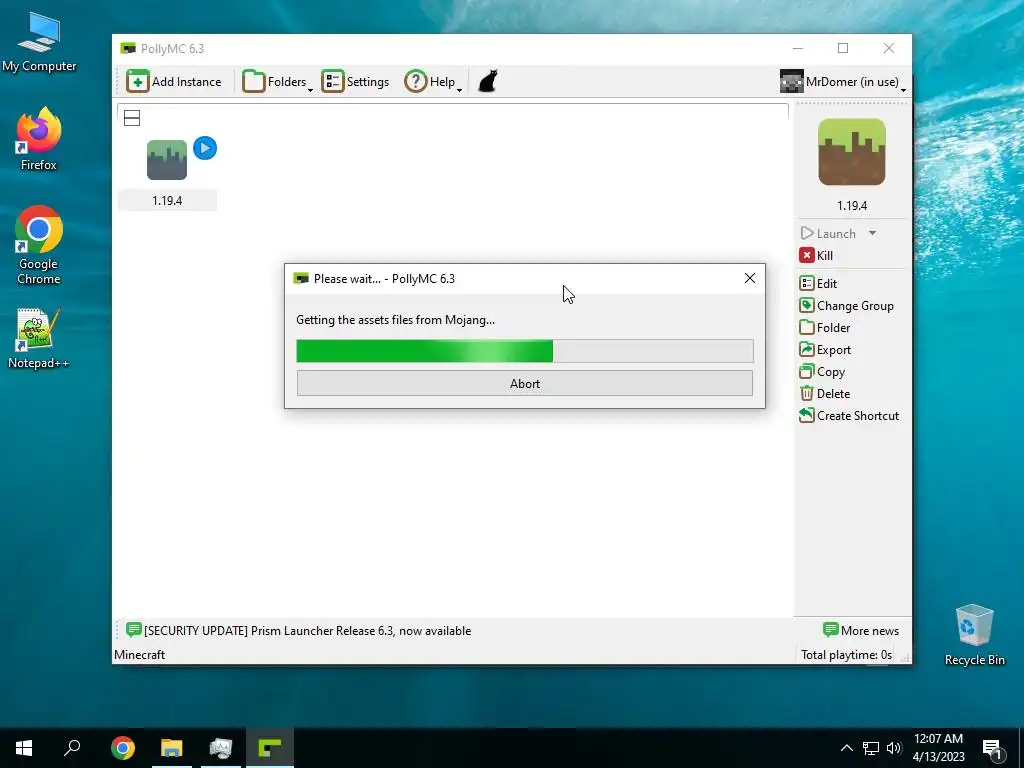The height and width of the screenshot is (768, 1024).
Task: Click the network tray icon
Action: pos(871,748)
